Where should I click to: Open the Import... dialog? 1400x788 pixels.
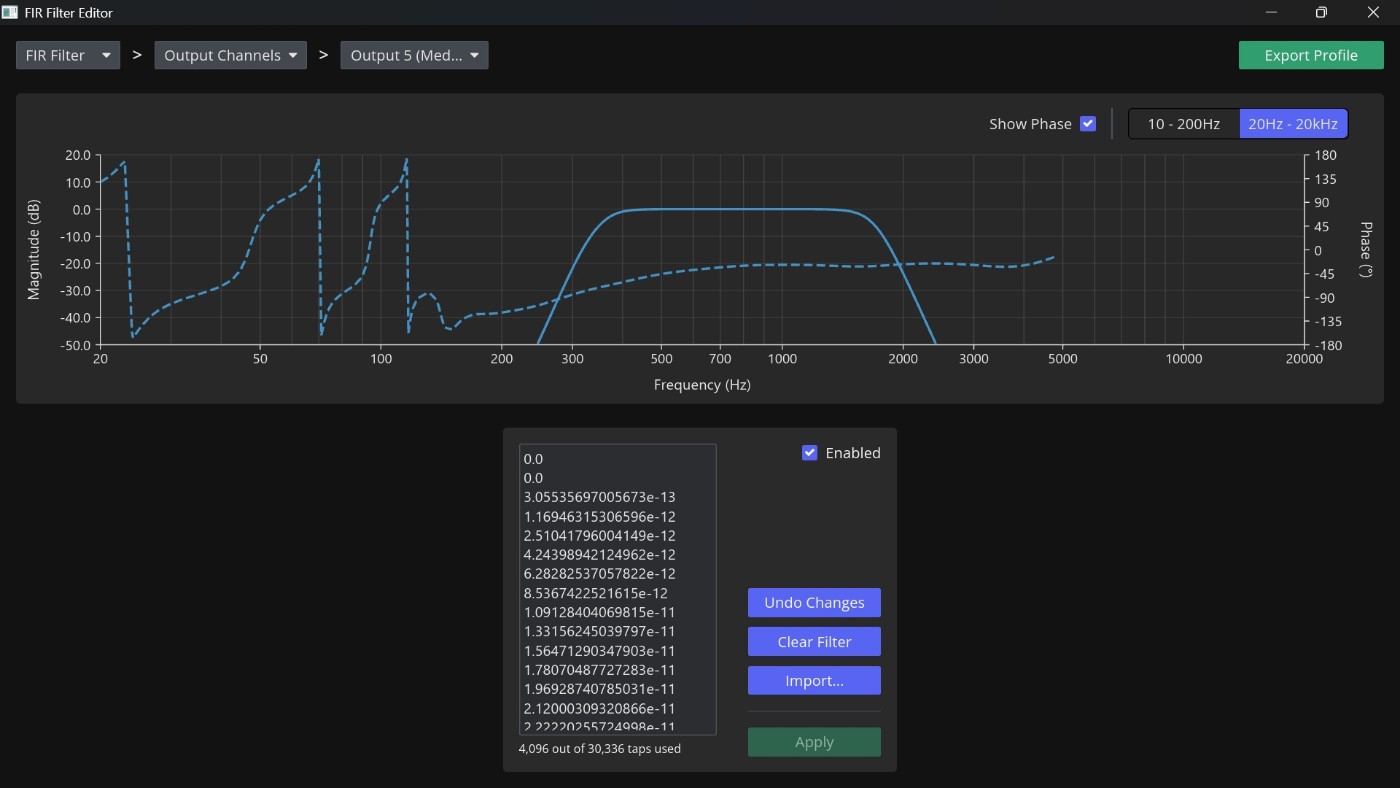tap(814, 681)
